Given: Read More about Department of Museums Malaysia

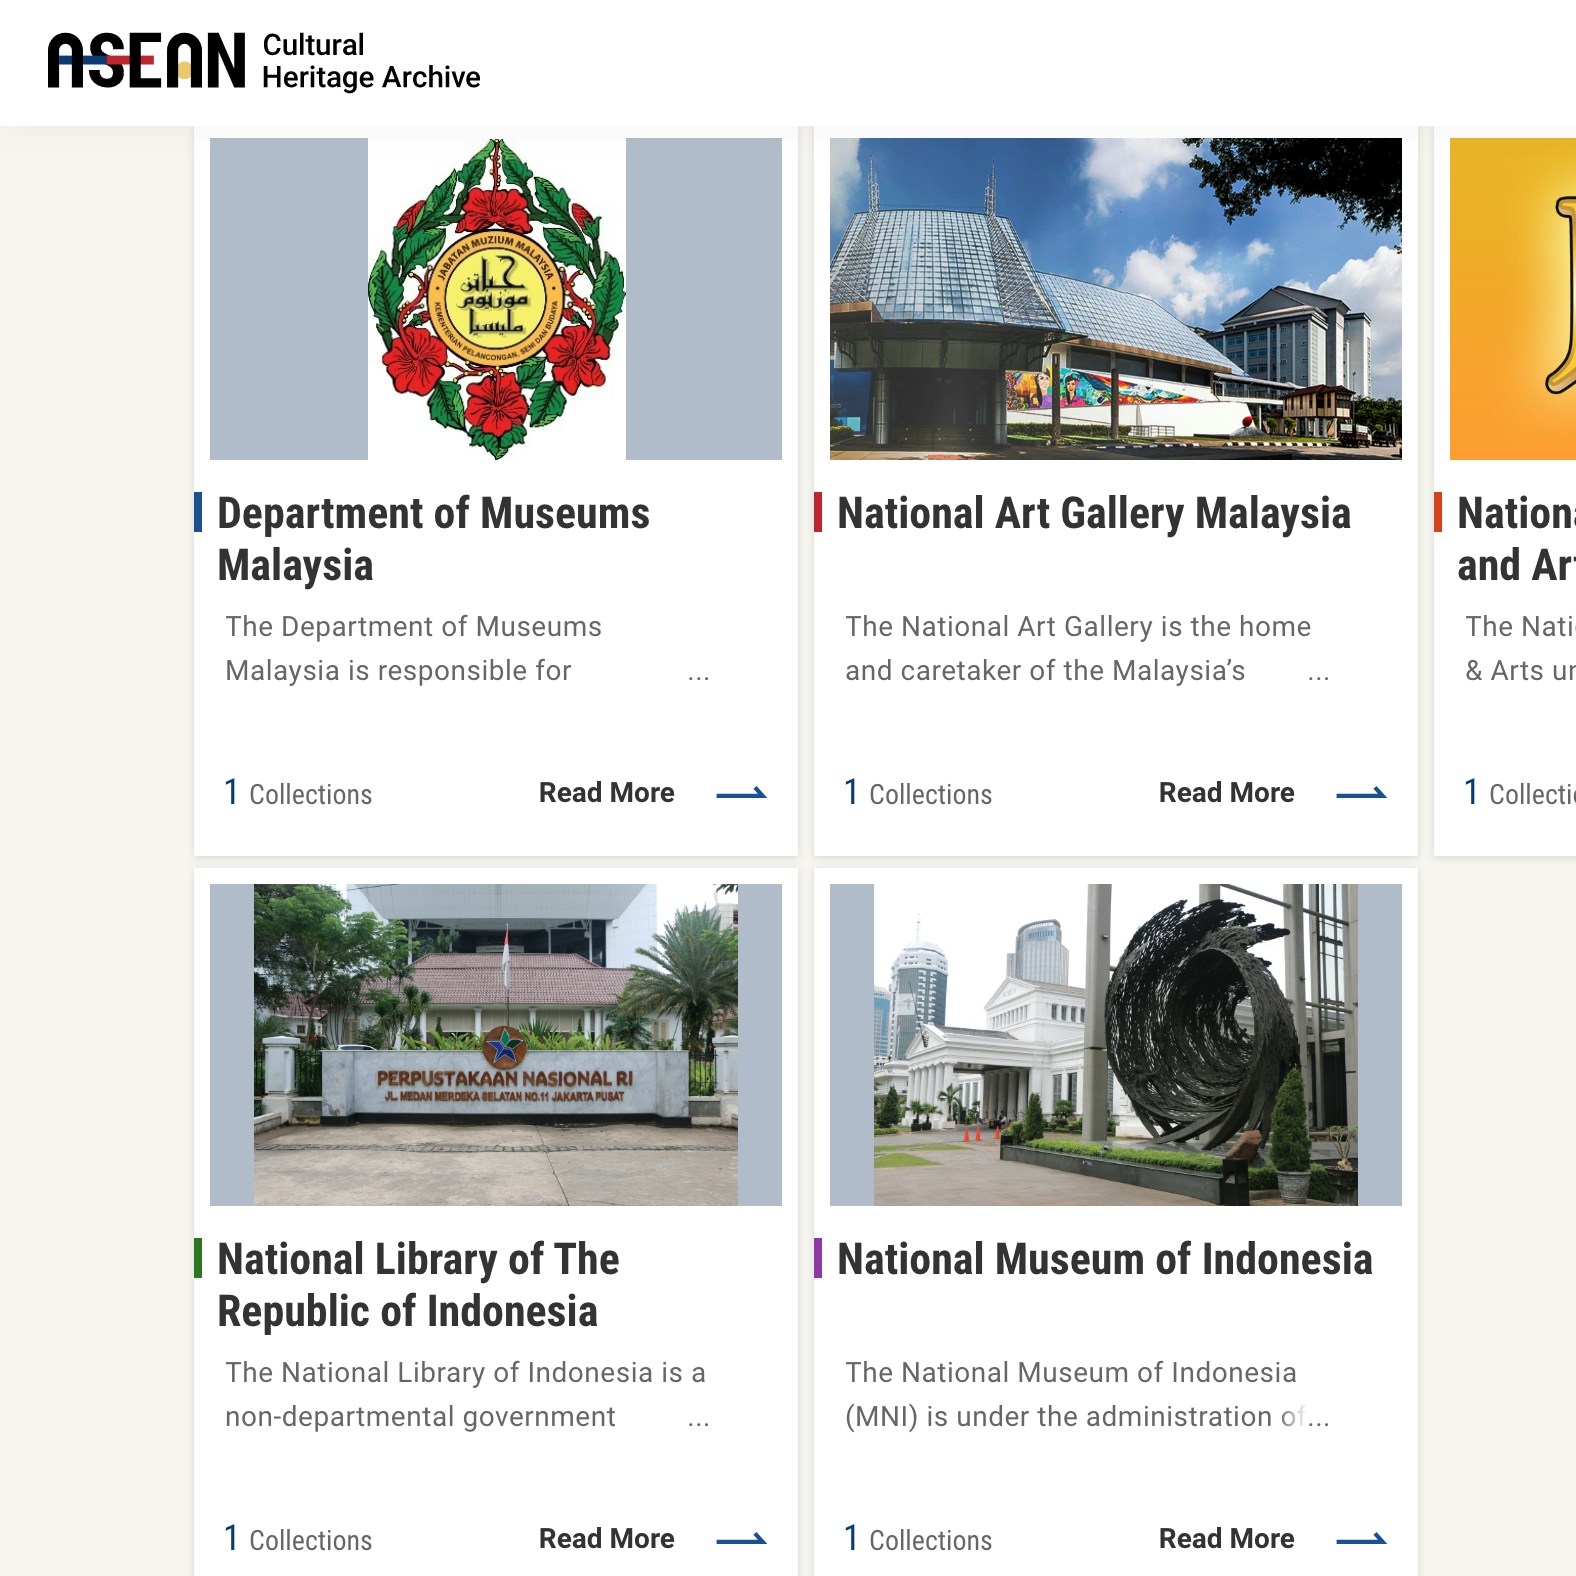Looking at the screenshot, I should coord(606,793).
